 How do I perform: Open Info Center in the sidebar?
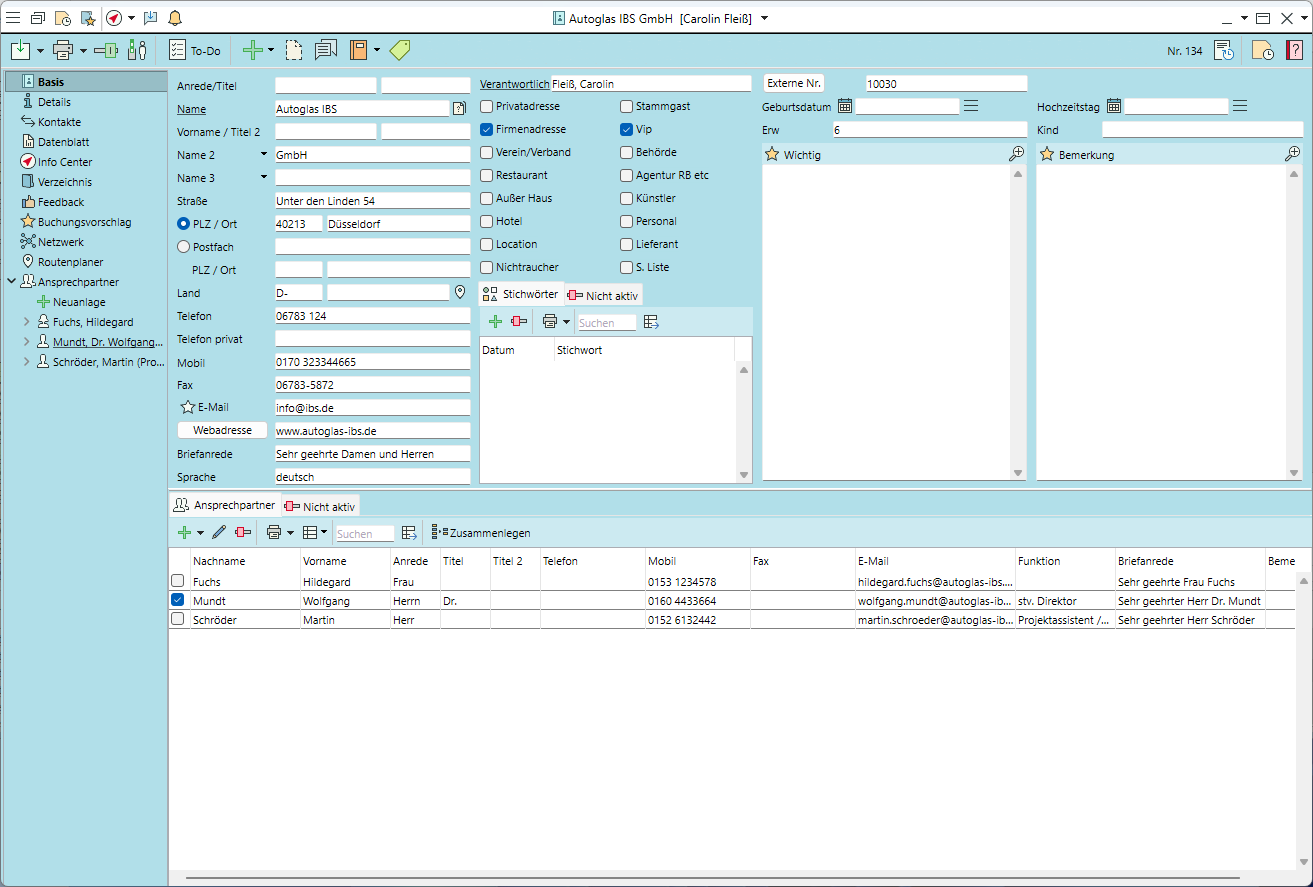coord(64,162)
